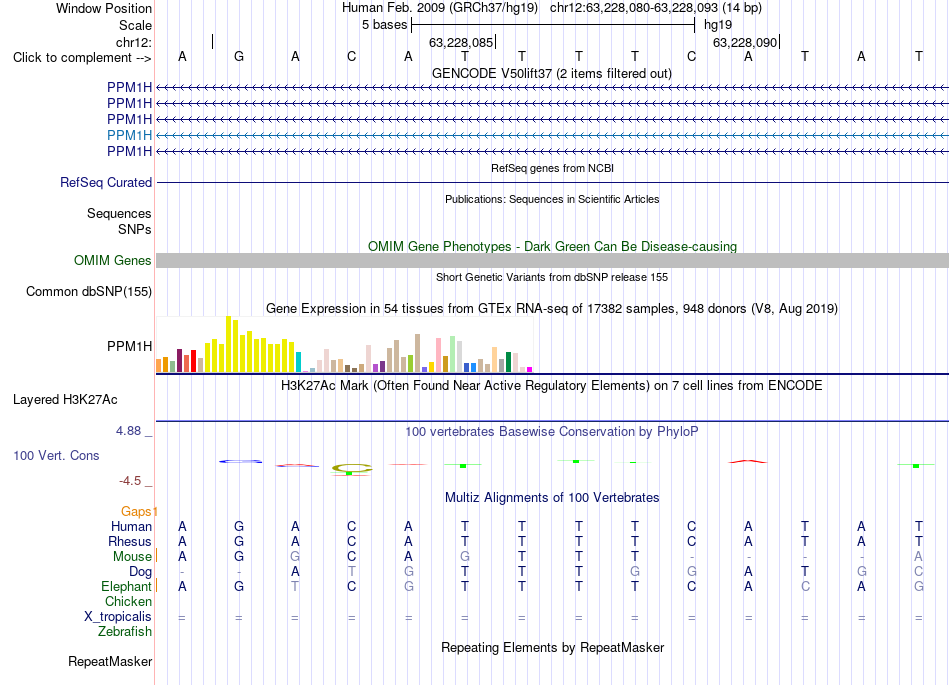Click the Sequences track label
This screenshot has width=950, height=685.
click(119, 213)
